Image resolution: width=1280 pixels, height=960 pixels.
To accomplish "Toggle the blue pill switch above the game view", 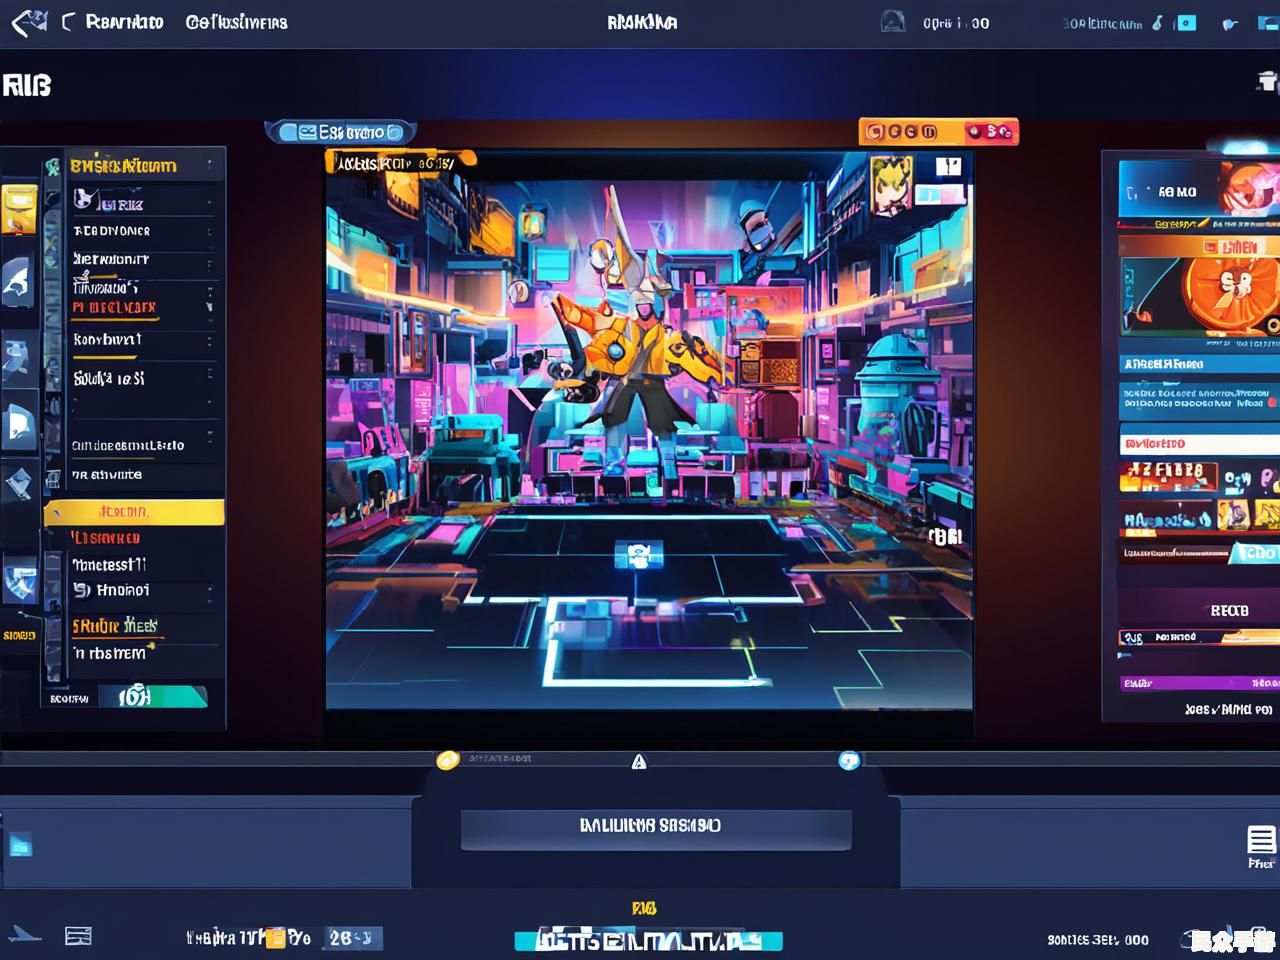I will [x=340, y=132].
